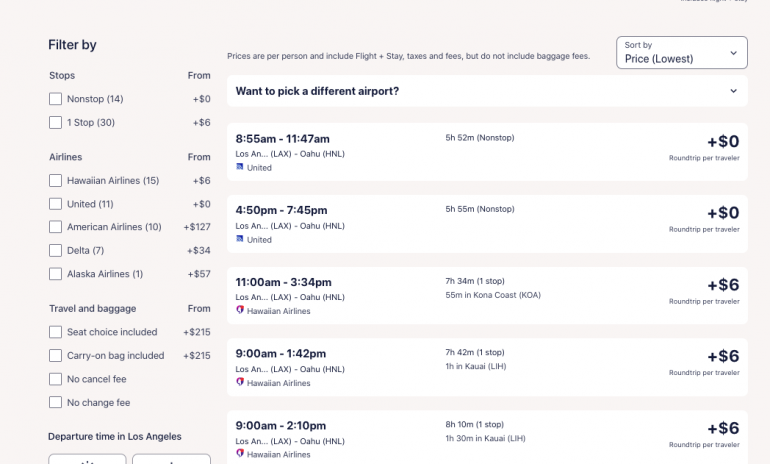Tick the No cancel fee checkbox
This screenshot has height=464, width=770.
tap(56, 379)
